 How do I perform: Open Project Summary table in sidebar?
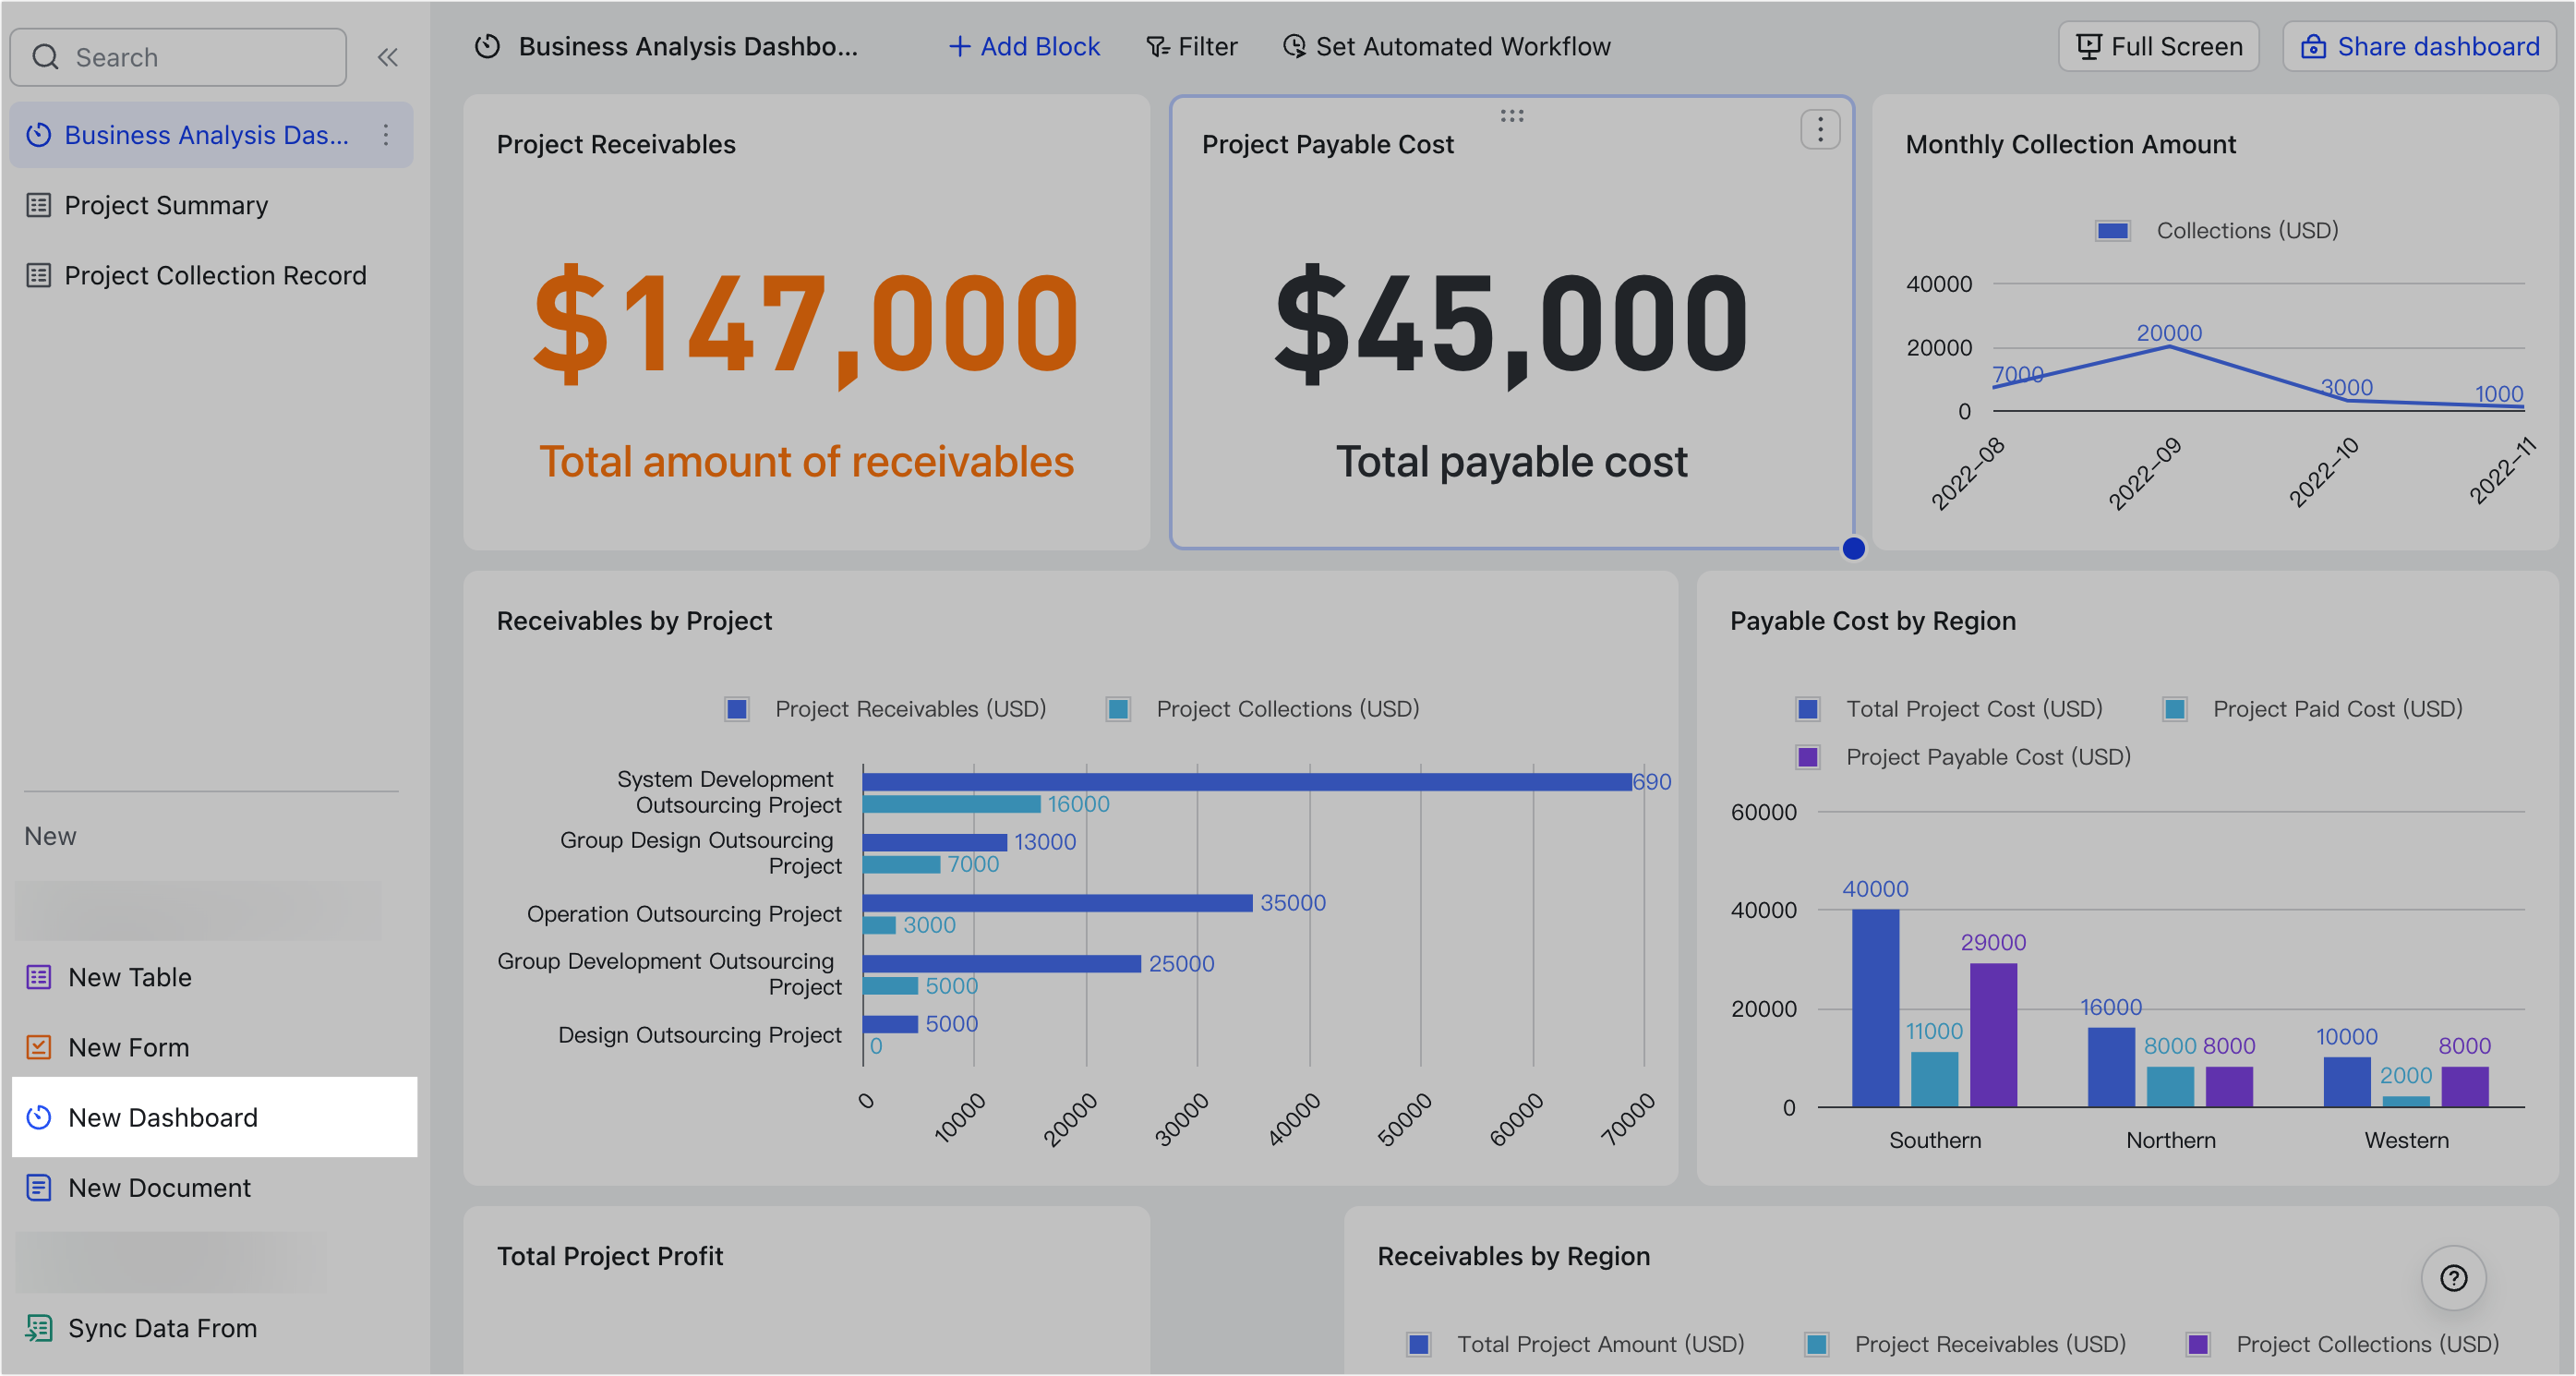166,205
